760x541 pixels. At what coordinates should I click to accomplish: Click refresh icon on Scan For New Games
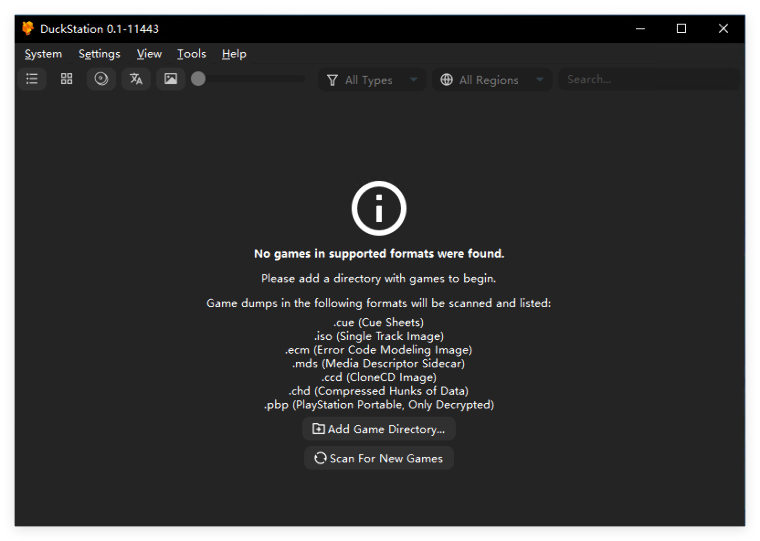[320, 458]
